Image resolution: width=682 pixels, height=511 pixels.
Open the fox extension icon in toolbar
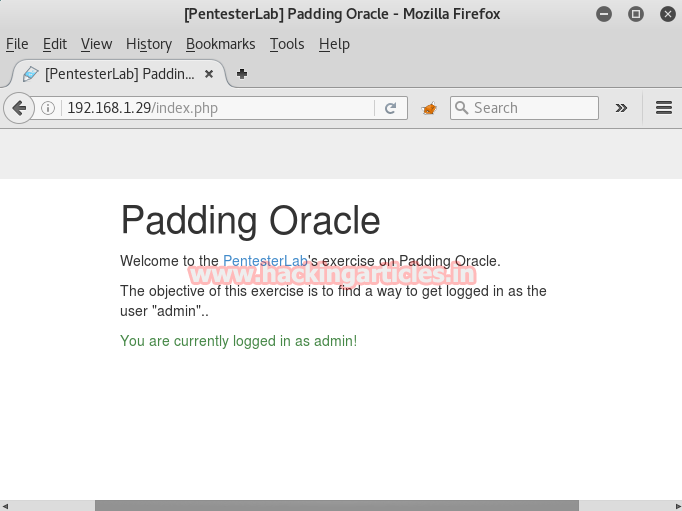429,108
